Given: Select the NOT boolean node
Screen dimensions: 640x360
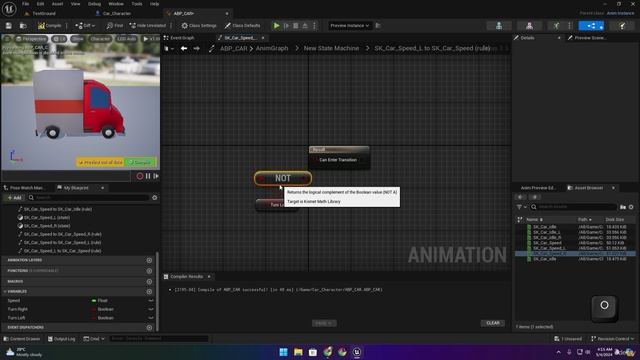Looking at the screenshot, I should tap(283, 178).
